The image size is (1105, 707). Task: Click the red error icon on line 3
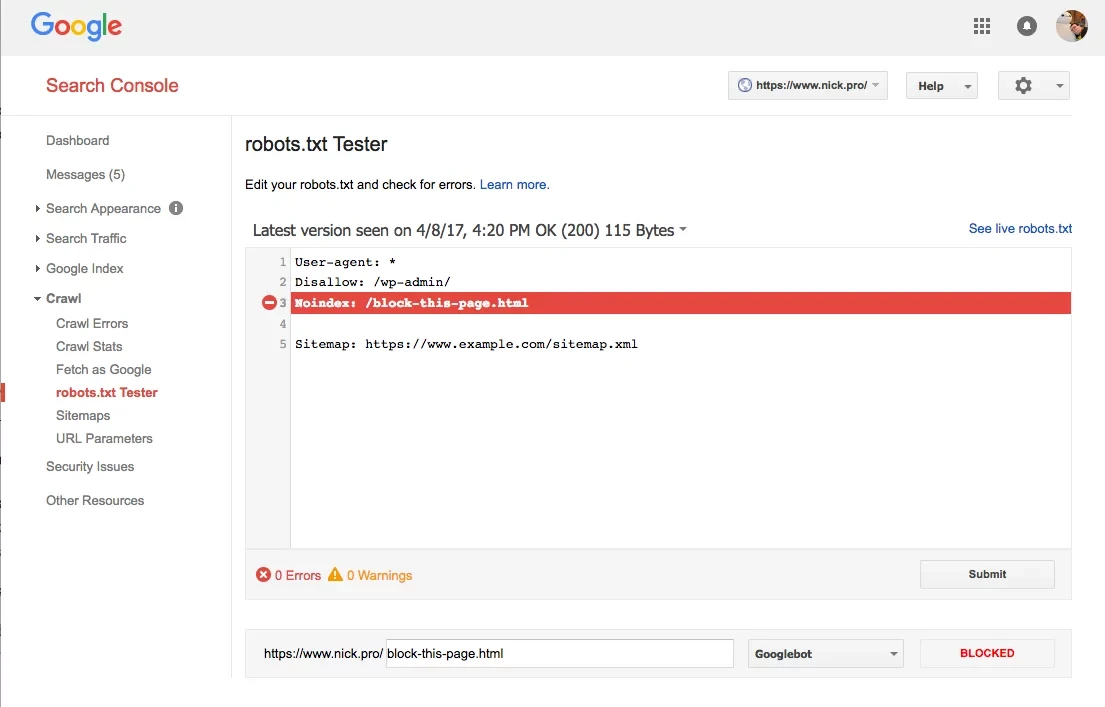pyautogui.click(x=269, y=303)
